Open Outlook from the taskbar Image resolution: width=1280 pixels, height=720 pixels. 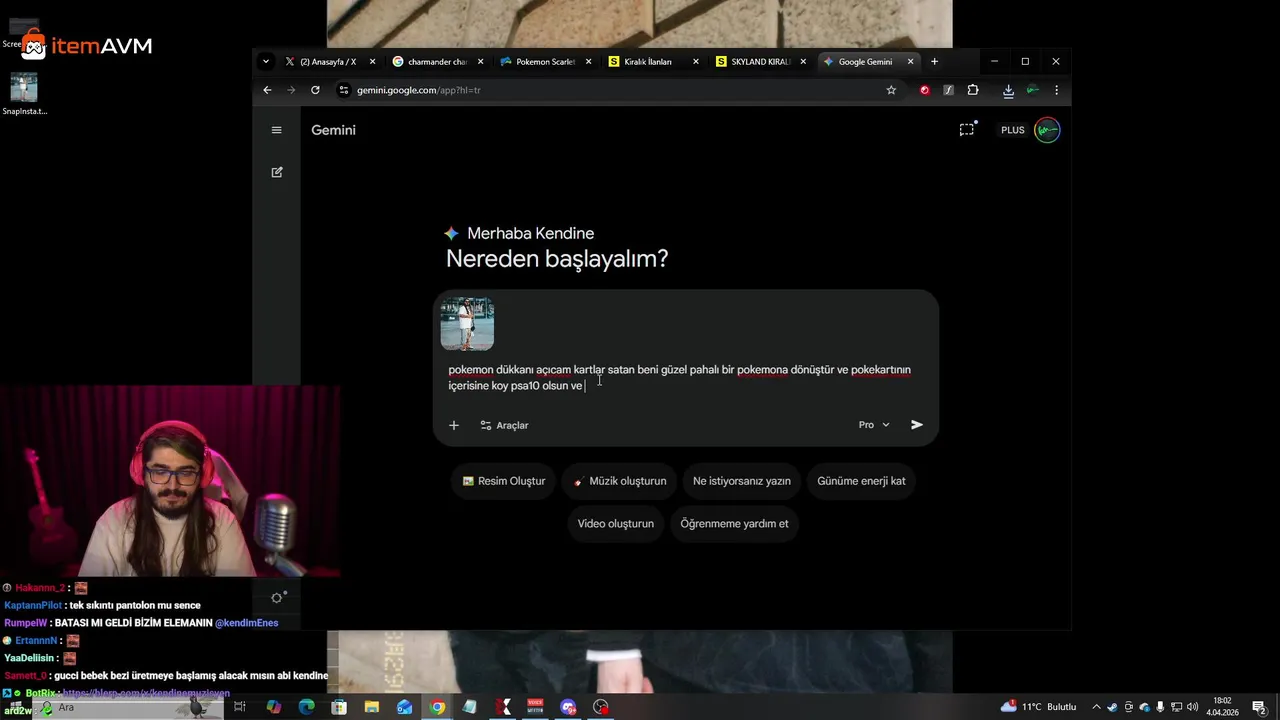click(x=405, y=707)
